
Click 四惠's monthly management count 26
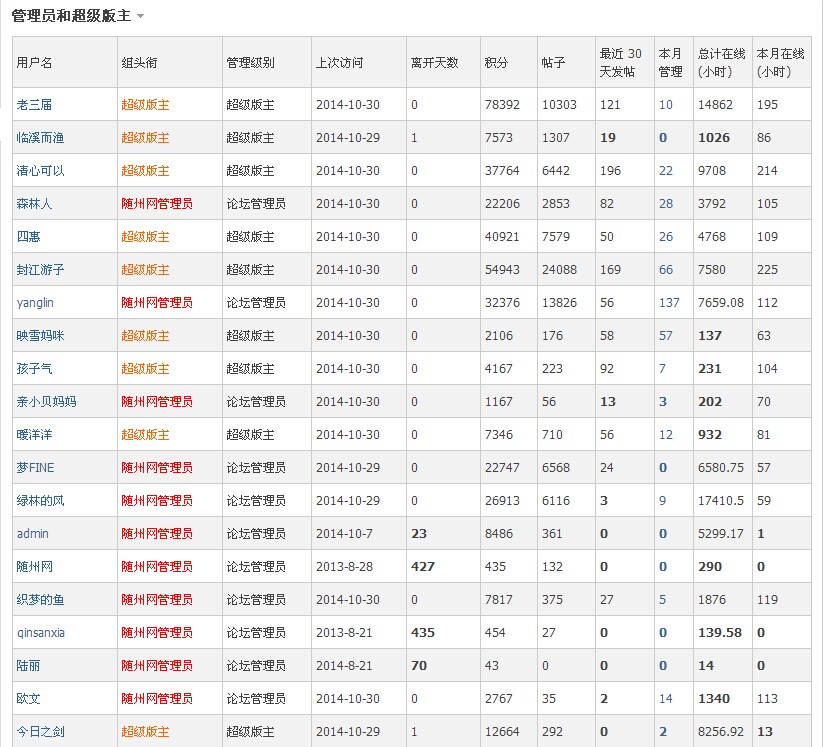pos(666,237)
